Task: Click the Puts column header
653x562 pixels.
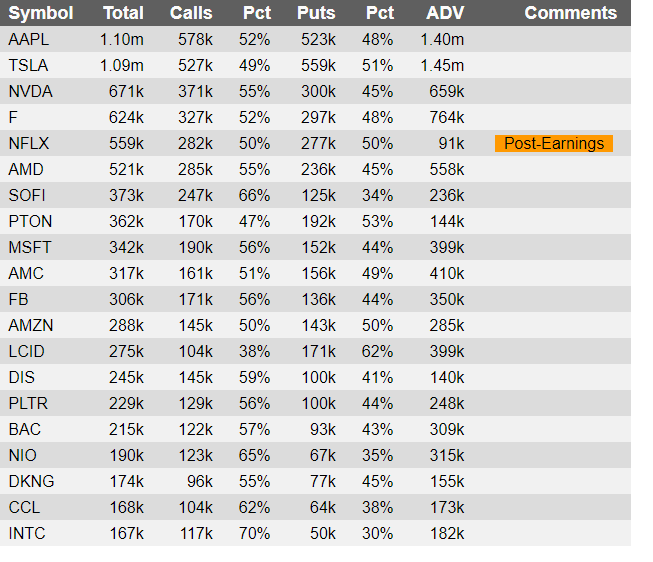Action: pyautogui.click(x=316, y=13)
